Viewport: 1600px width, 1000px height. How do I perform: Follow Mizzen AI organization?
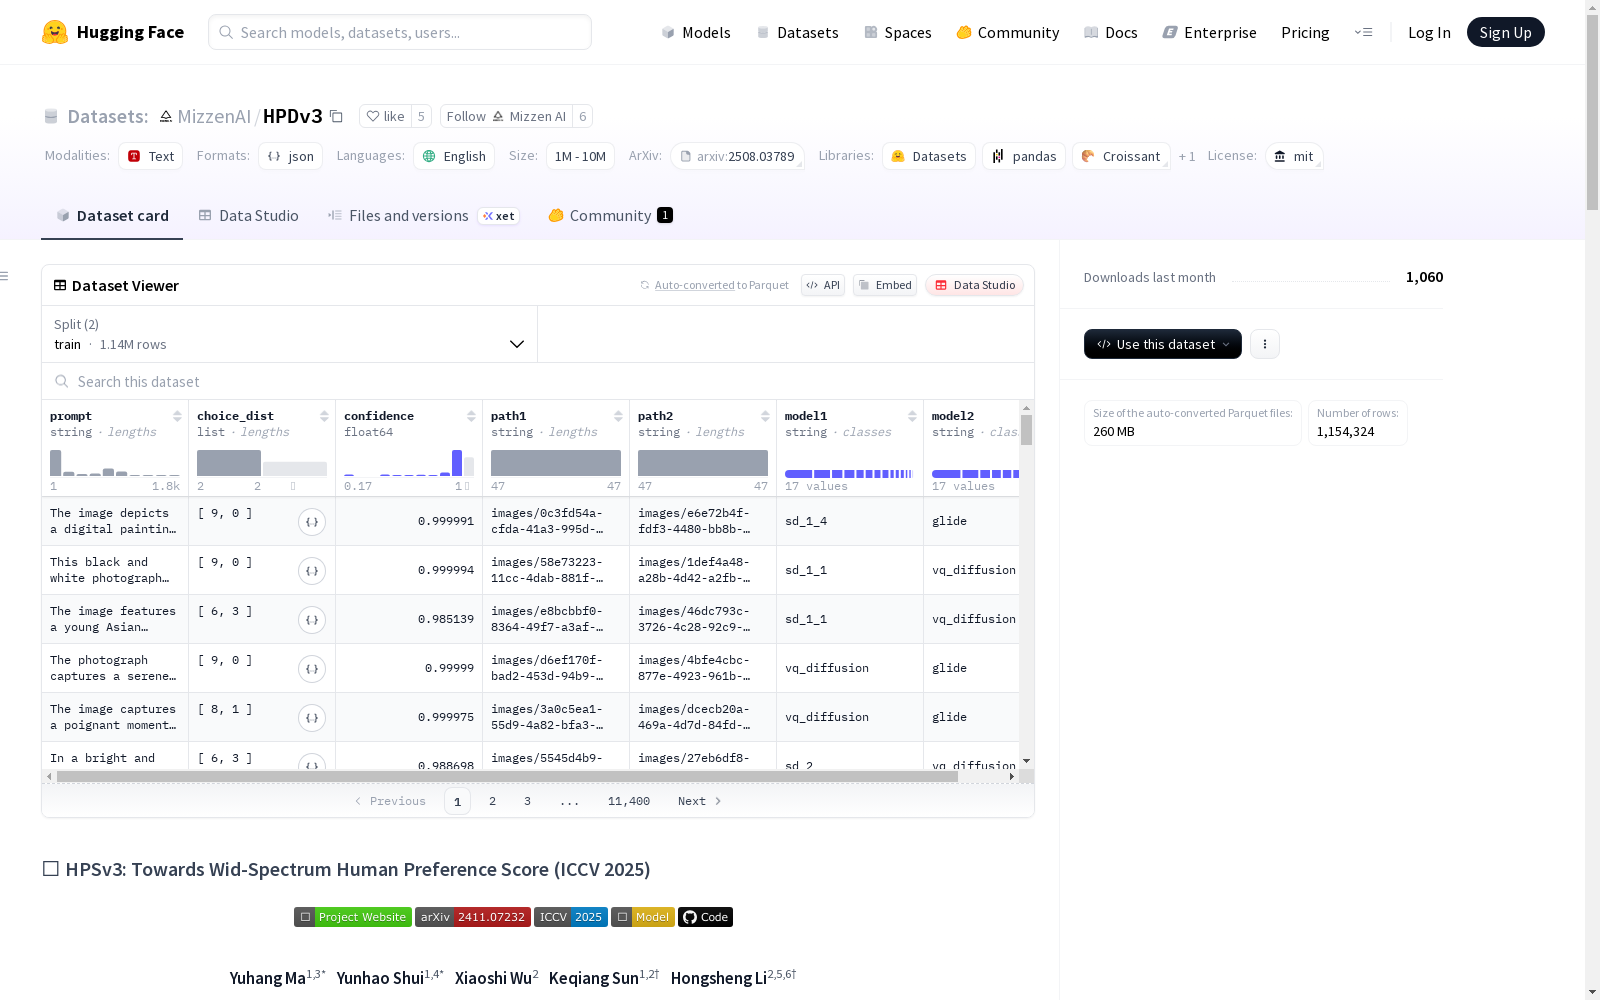tap(506, 117)
